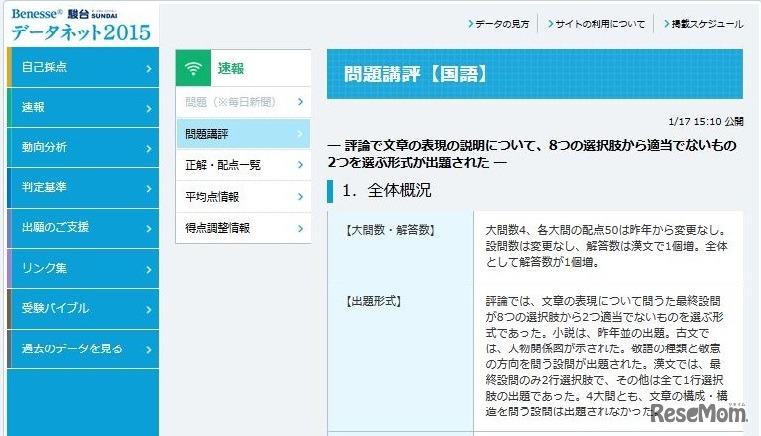Select 正解・配点一覧 submenu item
Screen dimensions: 761x436
coord(243,165)
